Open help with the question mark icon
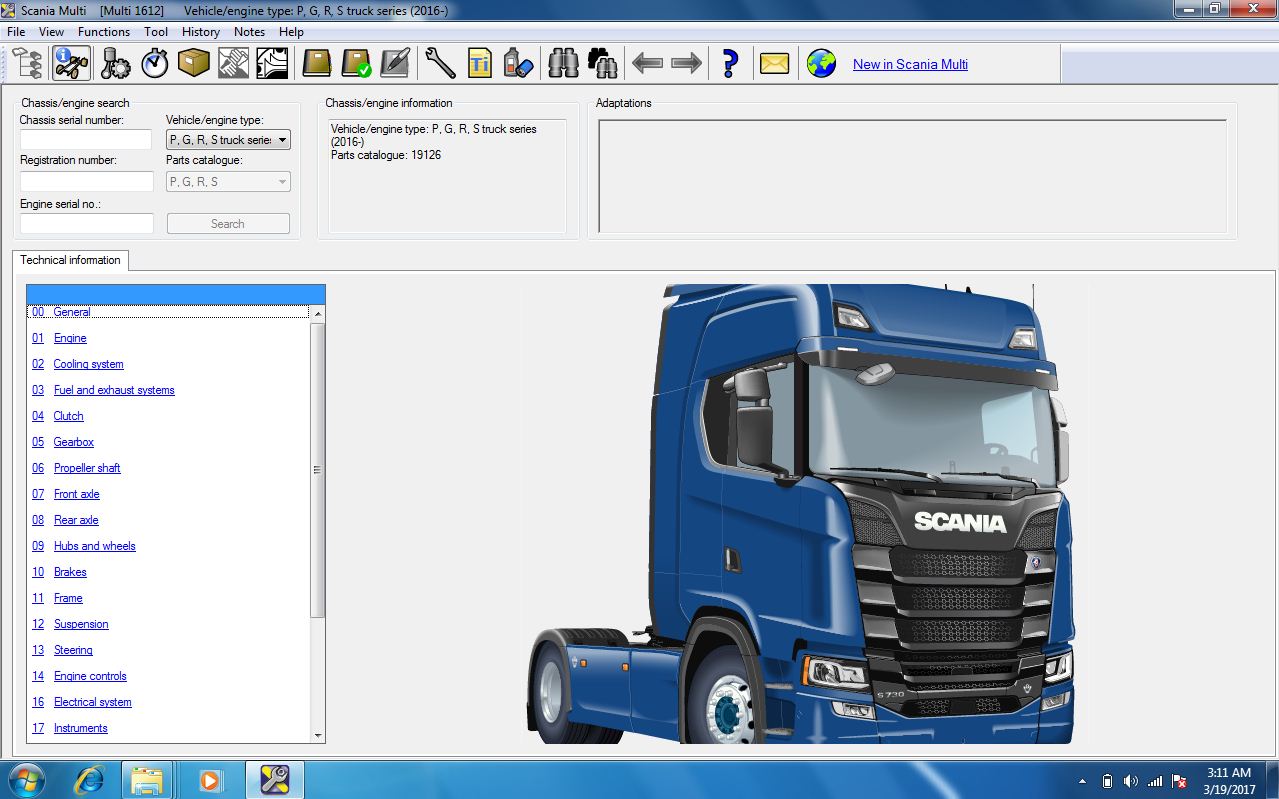This screenshot has height=799, width=1279. point(730,64)
